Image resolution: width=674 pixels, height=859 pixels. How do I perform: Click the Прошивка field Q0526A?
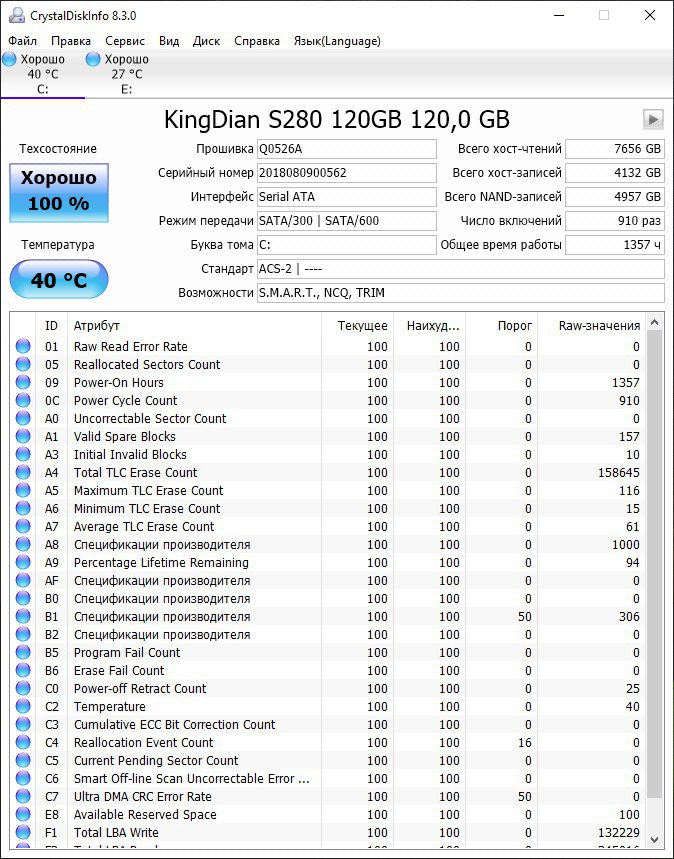[346, 148]
